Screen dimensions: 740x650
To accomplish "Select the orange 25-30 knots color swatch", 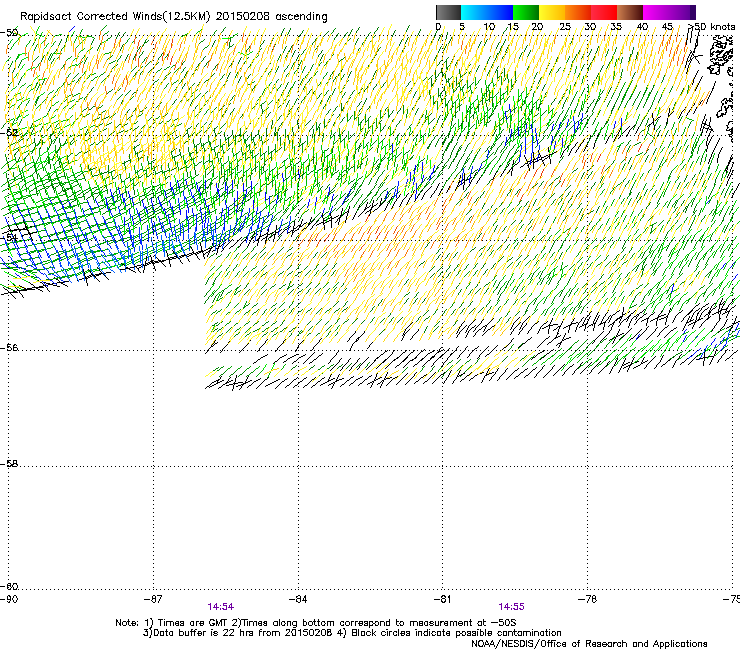I will click(578, 12).
